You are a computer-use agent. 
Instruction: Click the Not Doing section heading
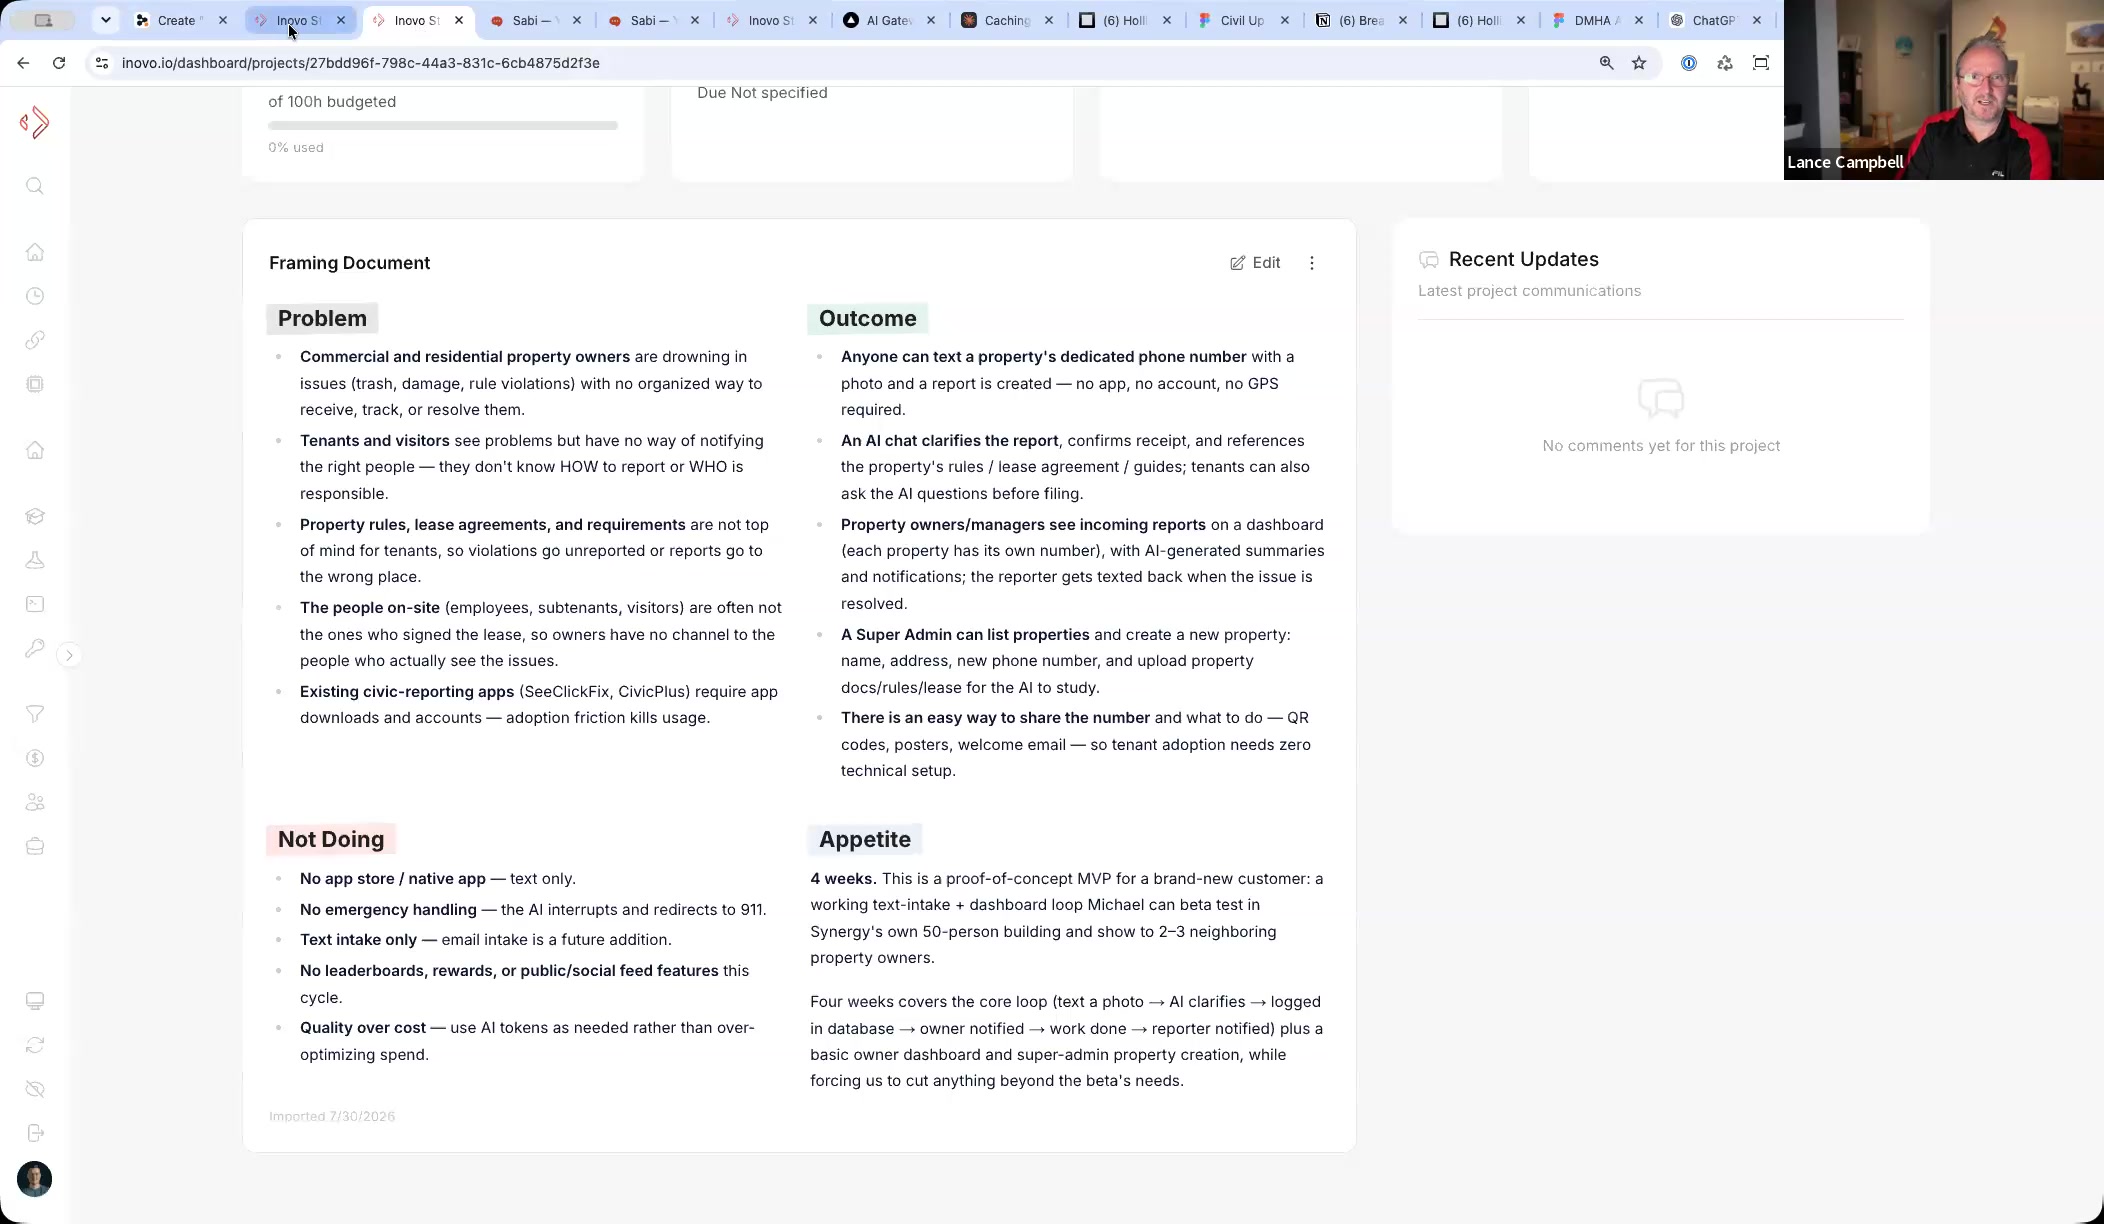[331, 840]
